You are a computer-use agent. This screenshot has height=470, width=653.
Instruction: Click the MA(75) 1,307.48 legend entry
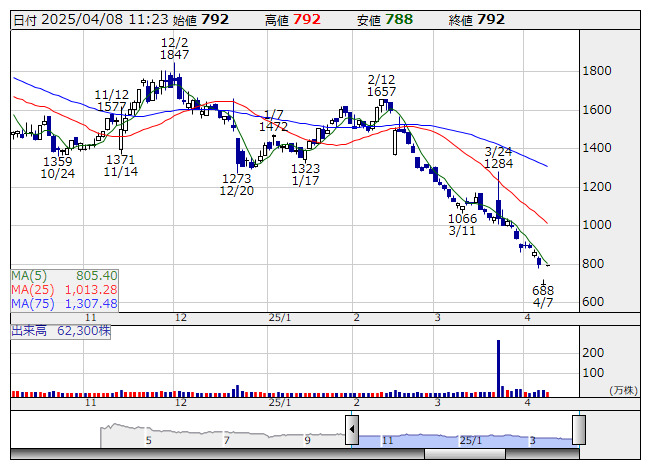point(65,304)
